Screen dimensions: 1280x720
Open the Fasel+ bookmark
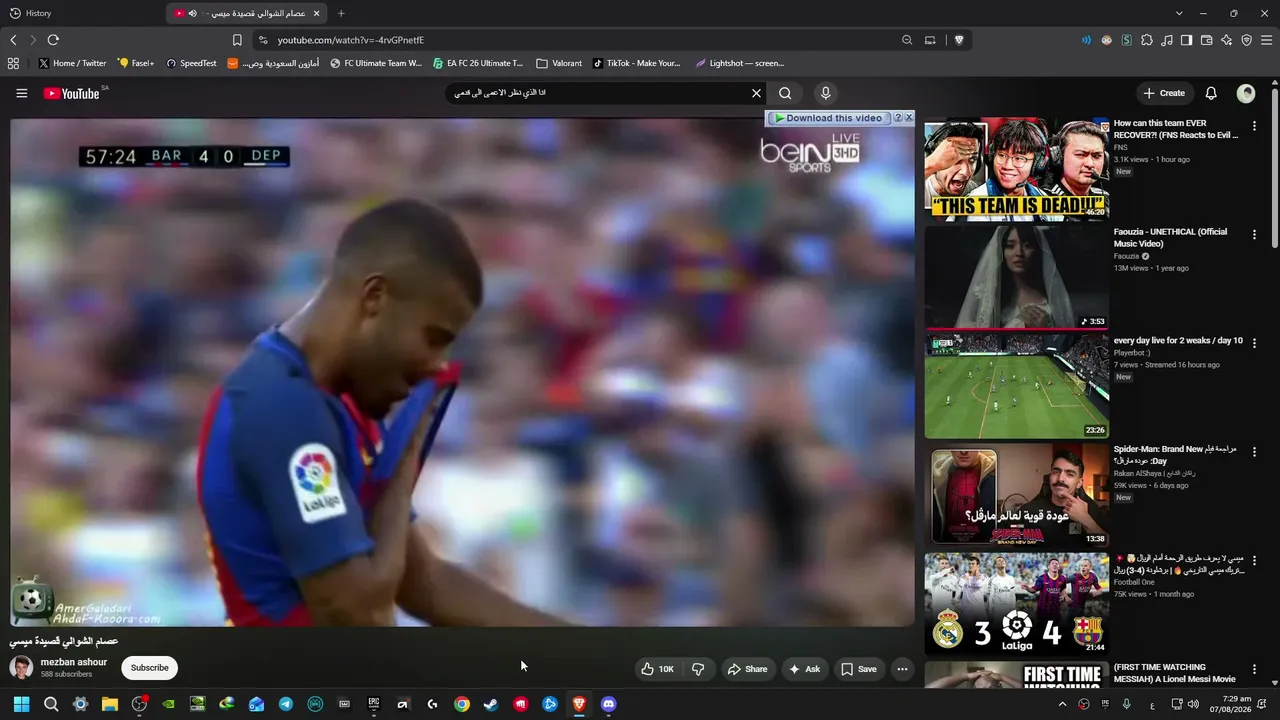(x=136, y=63)
